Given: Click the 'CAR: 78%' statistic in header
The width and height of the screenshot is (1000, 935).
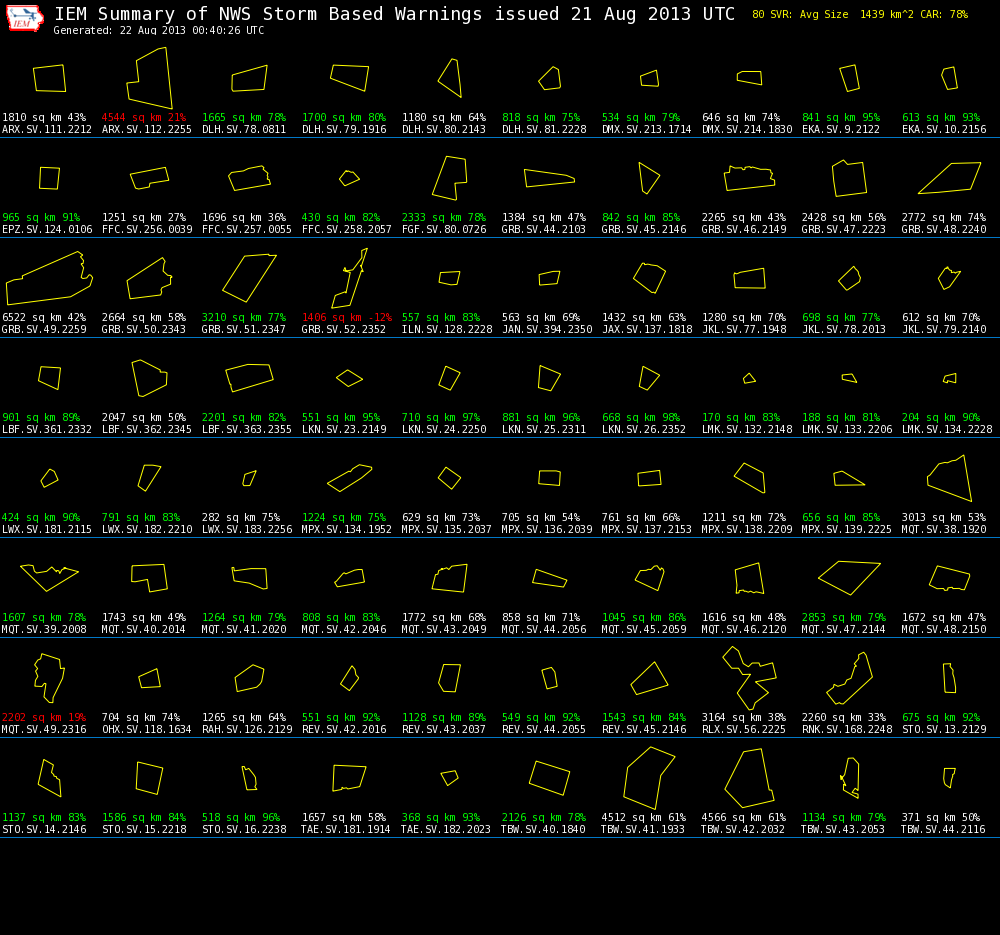Looking at the screenshot, I should 944,14.
